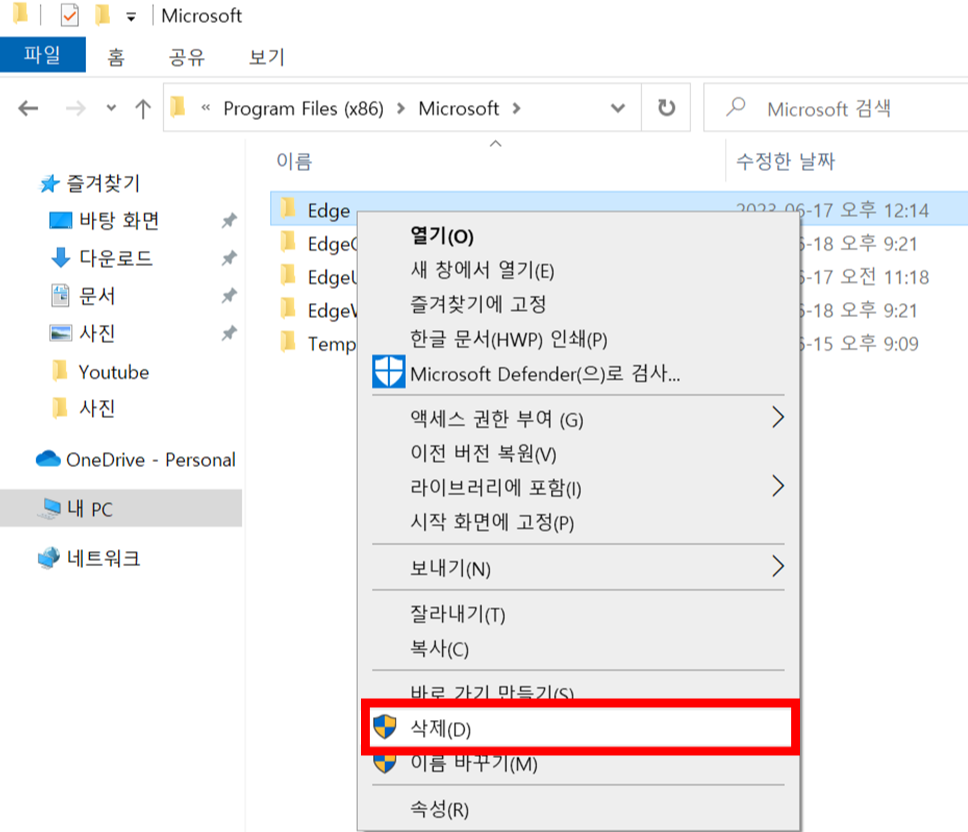Click the Microsoft Defender scan shield icon
This screenshot has width=968, height=832.
(x=389, y=373)
